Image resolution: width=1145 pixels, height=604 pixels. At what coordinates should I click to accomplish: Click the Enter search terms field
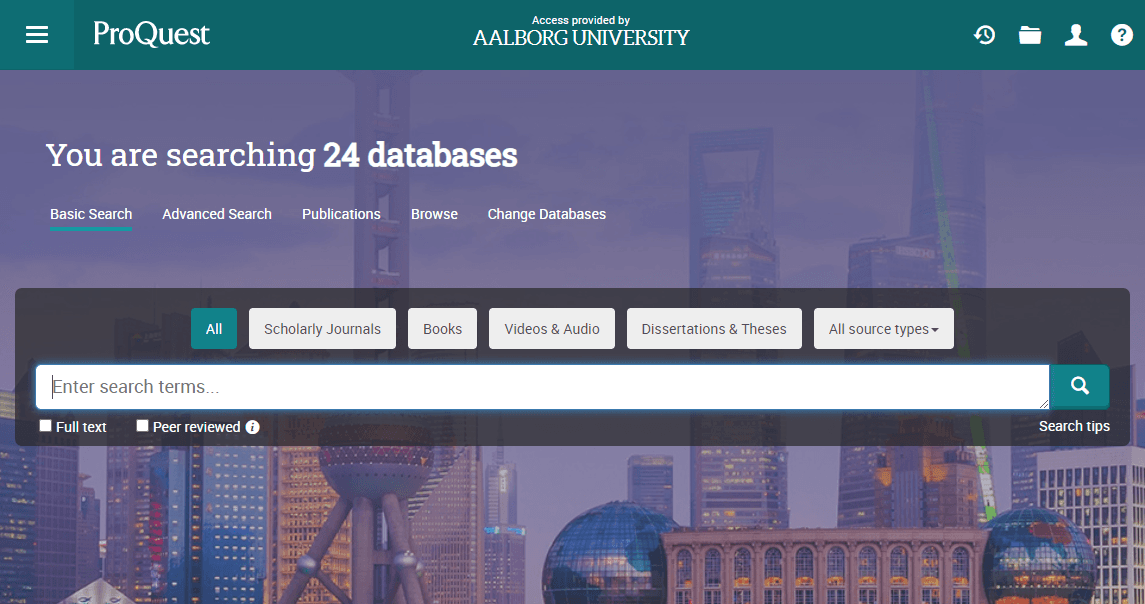[x=540, y=387]
